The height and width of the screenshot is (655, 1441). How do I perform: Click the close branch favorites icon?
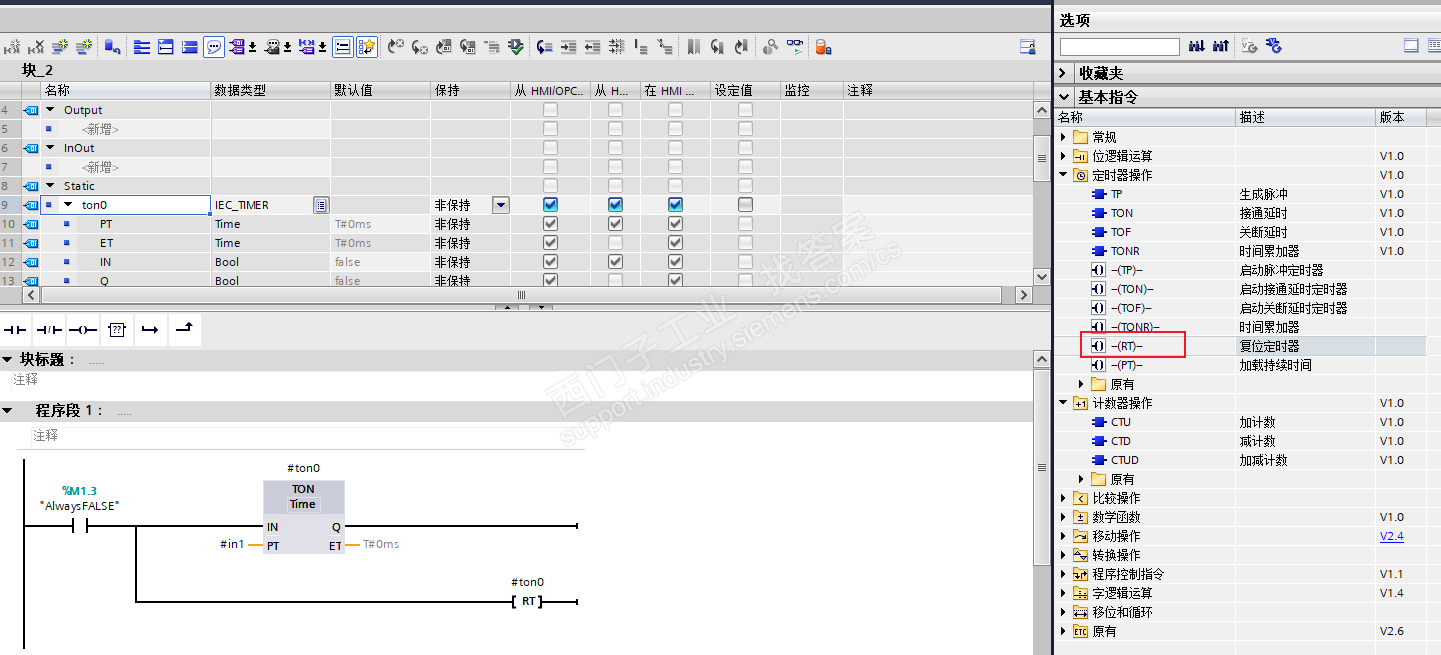[x=184, y=329]
